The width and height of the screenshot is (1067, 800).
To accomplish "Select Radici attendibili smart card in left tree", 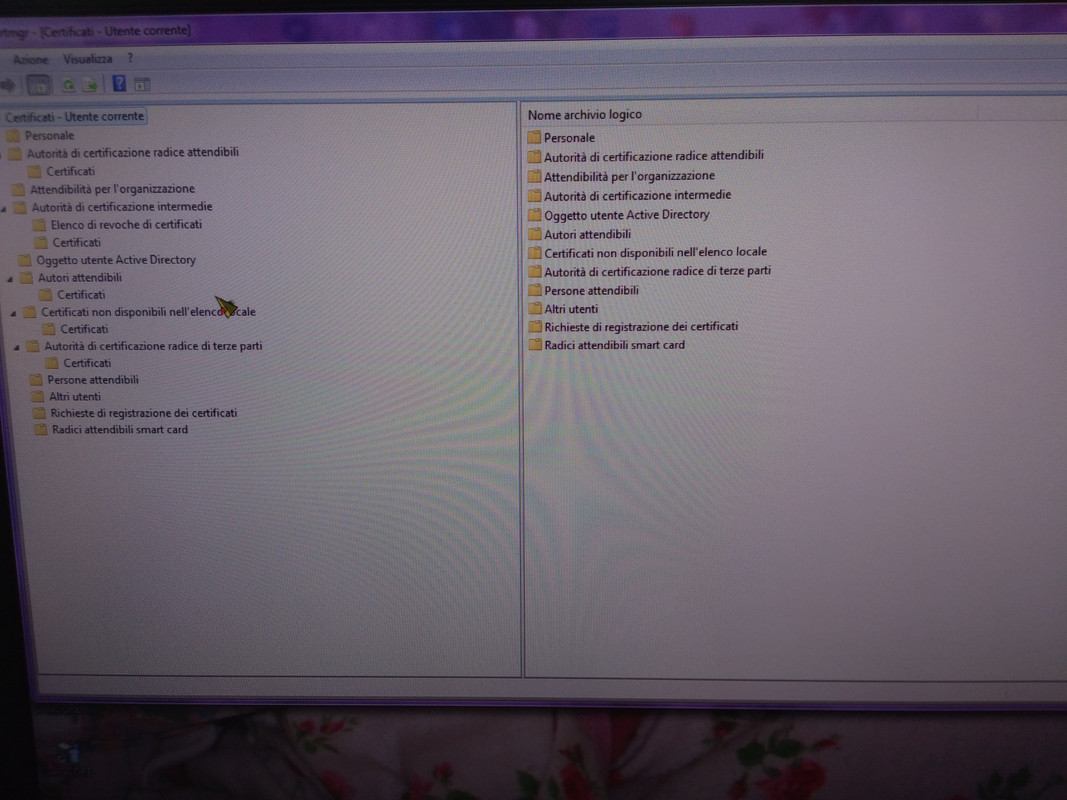I will point(120,430).
